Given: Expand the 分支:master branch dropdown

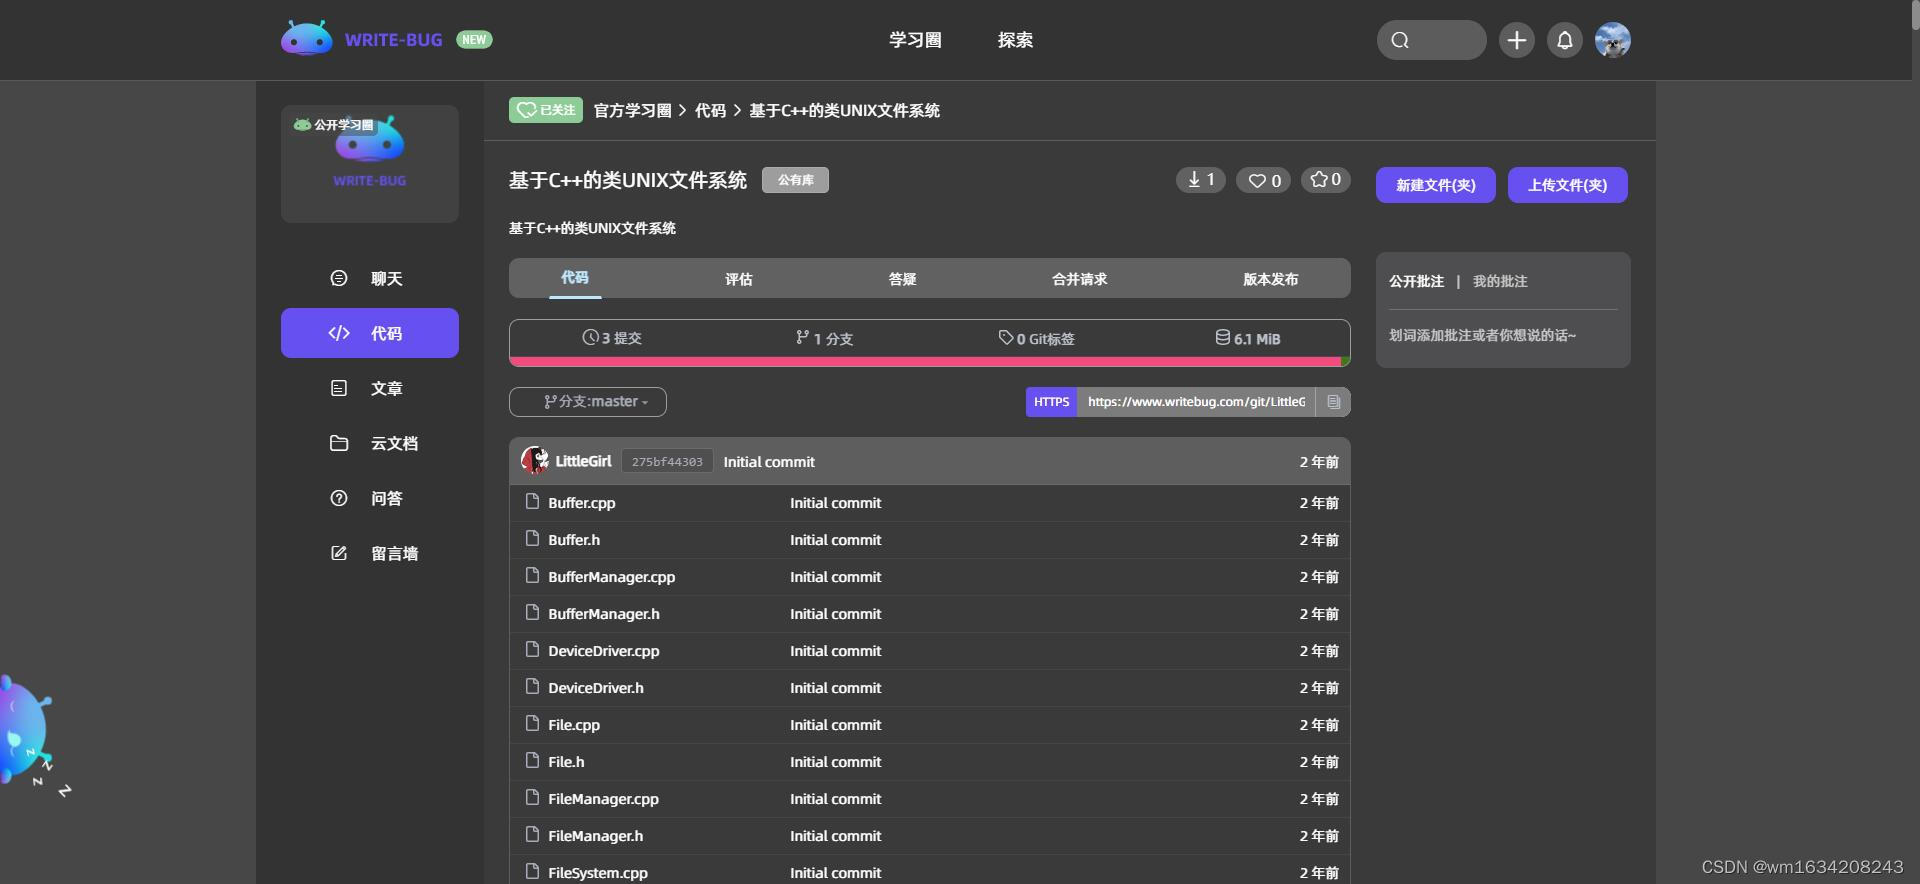Looking at the screenshot, I should pos(588,402).
